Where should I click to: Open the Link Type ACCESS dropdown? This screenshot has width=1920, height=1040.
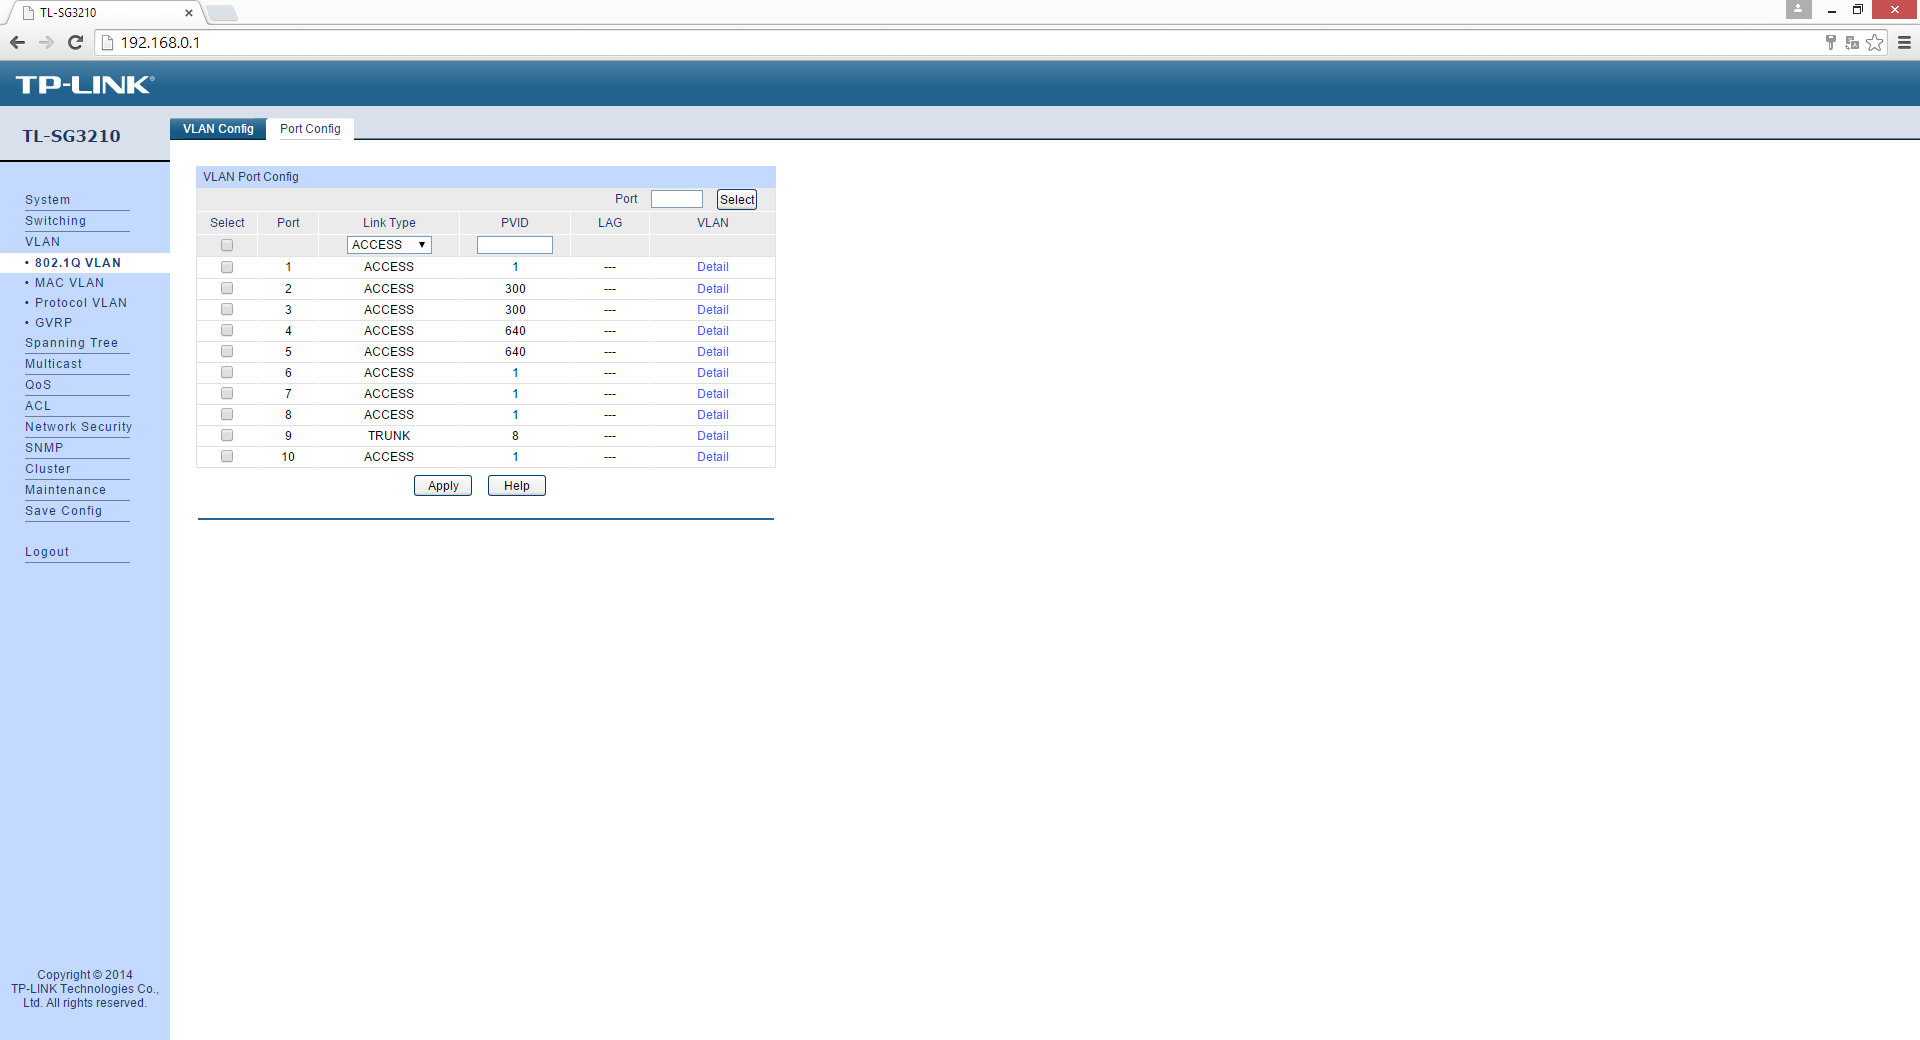389,245
